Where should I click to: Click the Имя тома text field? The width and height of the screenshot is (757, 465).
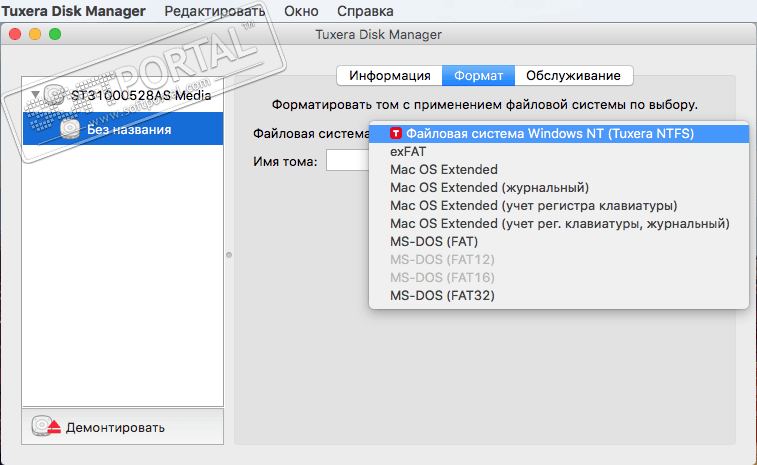[348, 160]
